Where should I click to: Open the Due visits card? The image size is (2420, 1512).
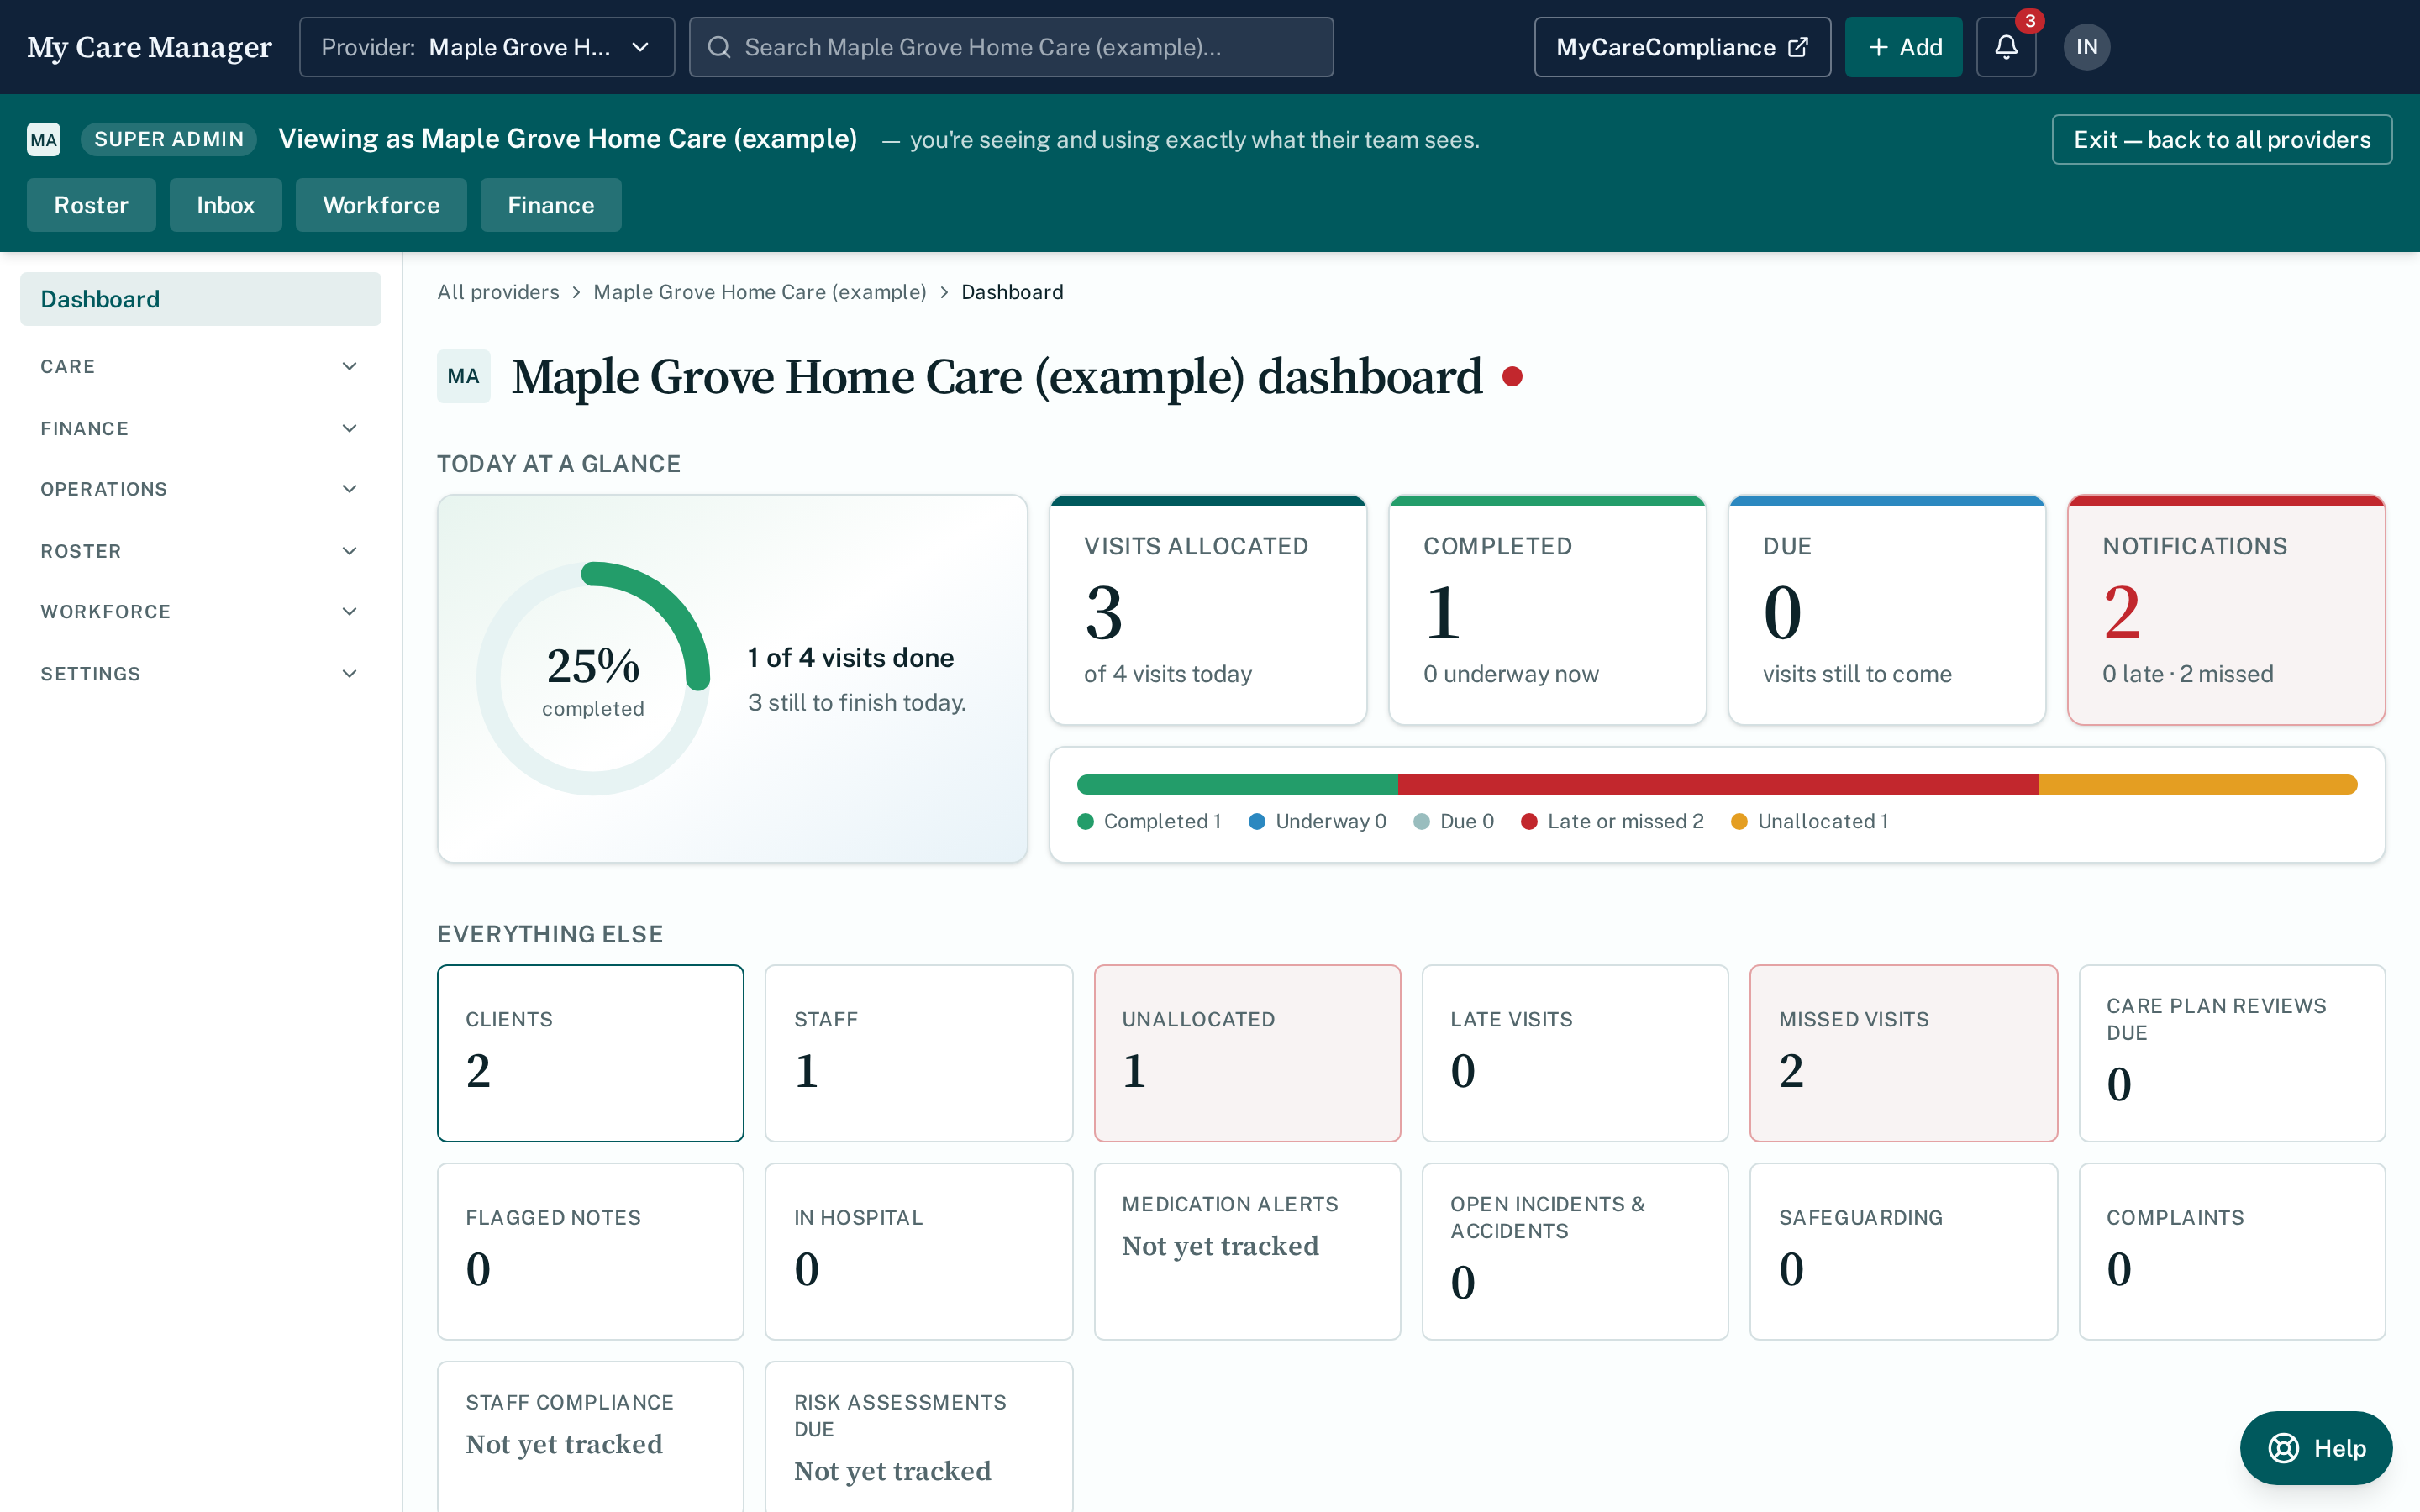[x=1887, y=610]
